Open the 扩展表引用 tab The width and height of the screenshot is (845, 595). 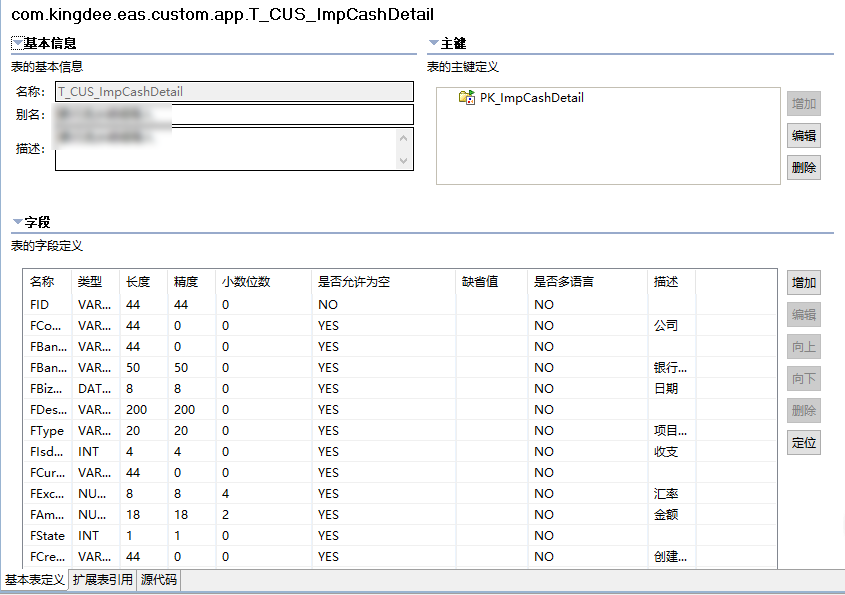coord(102,580)
